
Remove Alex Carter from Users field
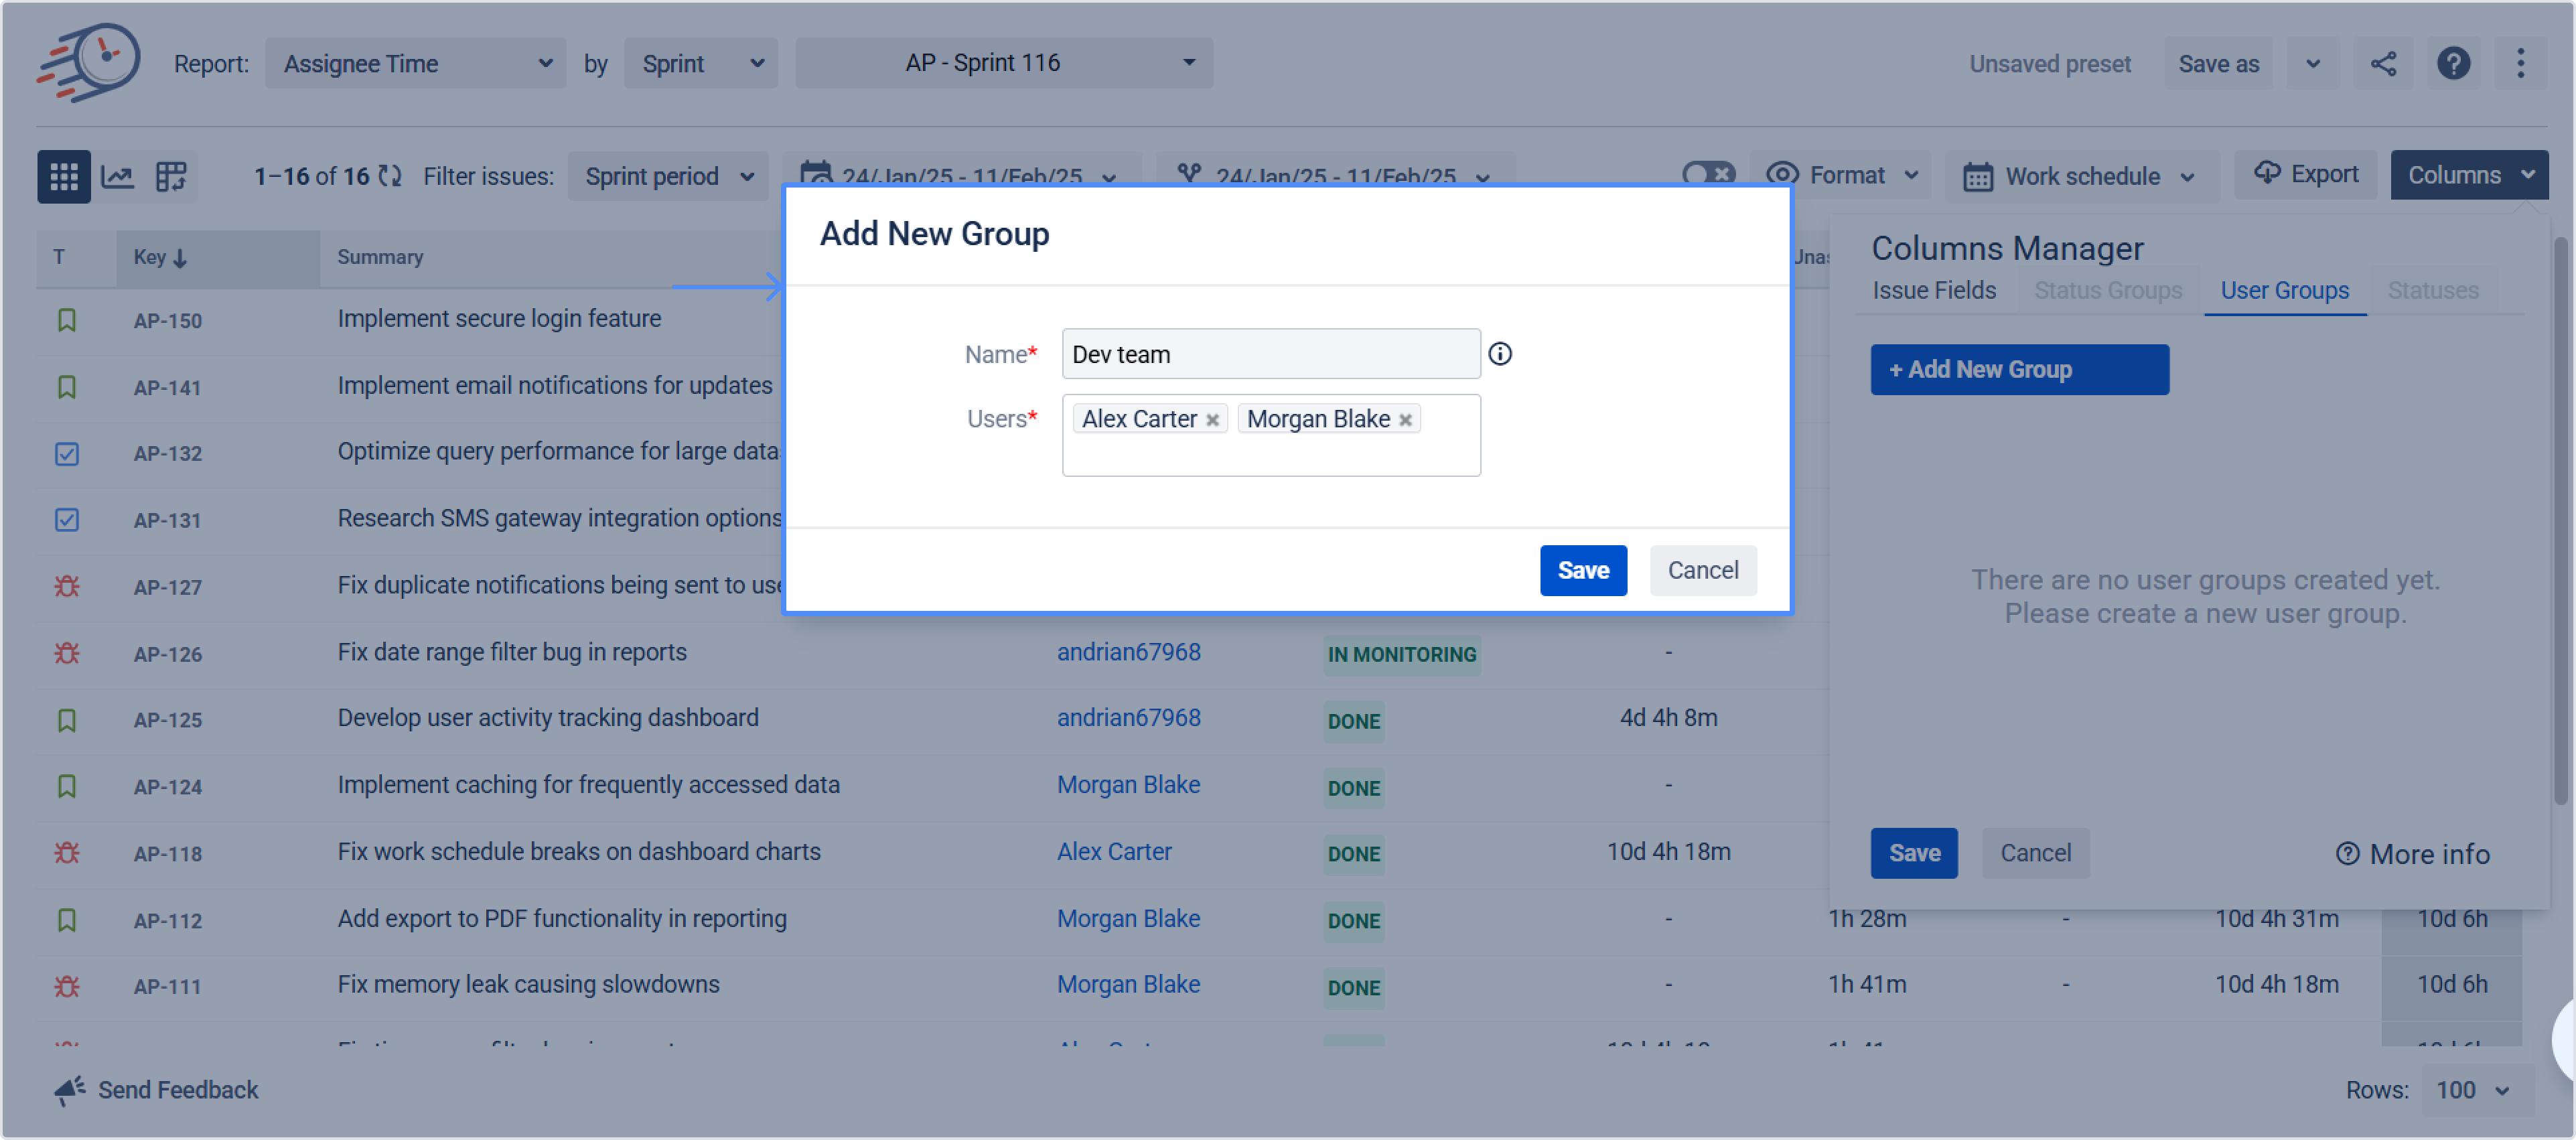click(x=1212, y=420)
